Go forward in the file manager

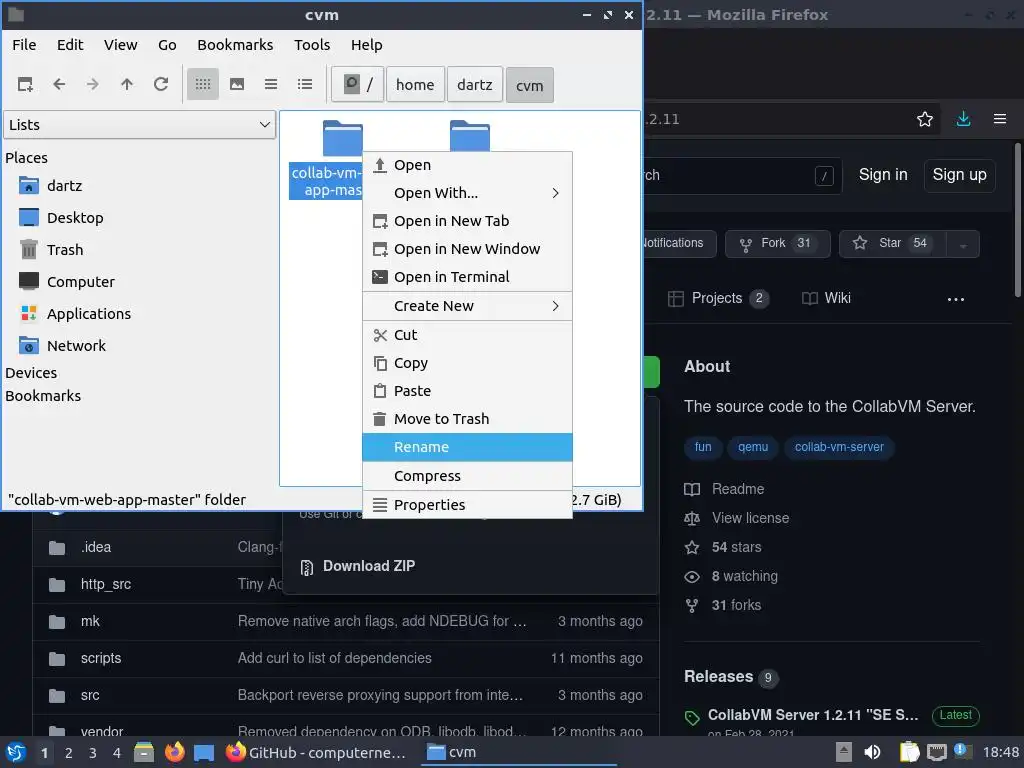[93, 84]
